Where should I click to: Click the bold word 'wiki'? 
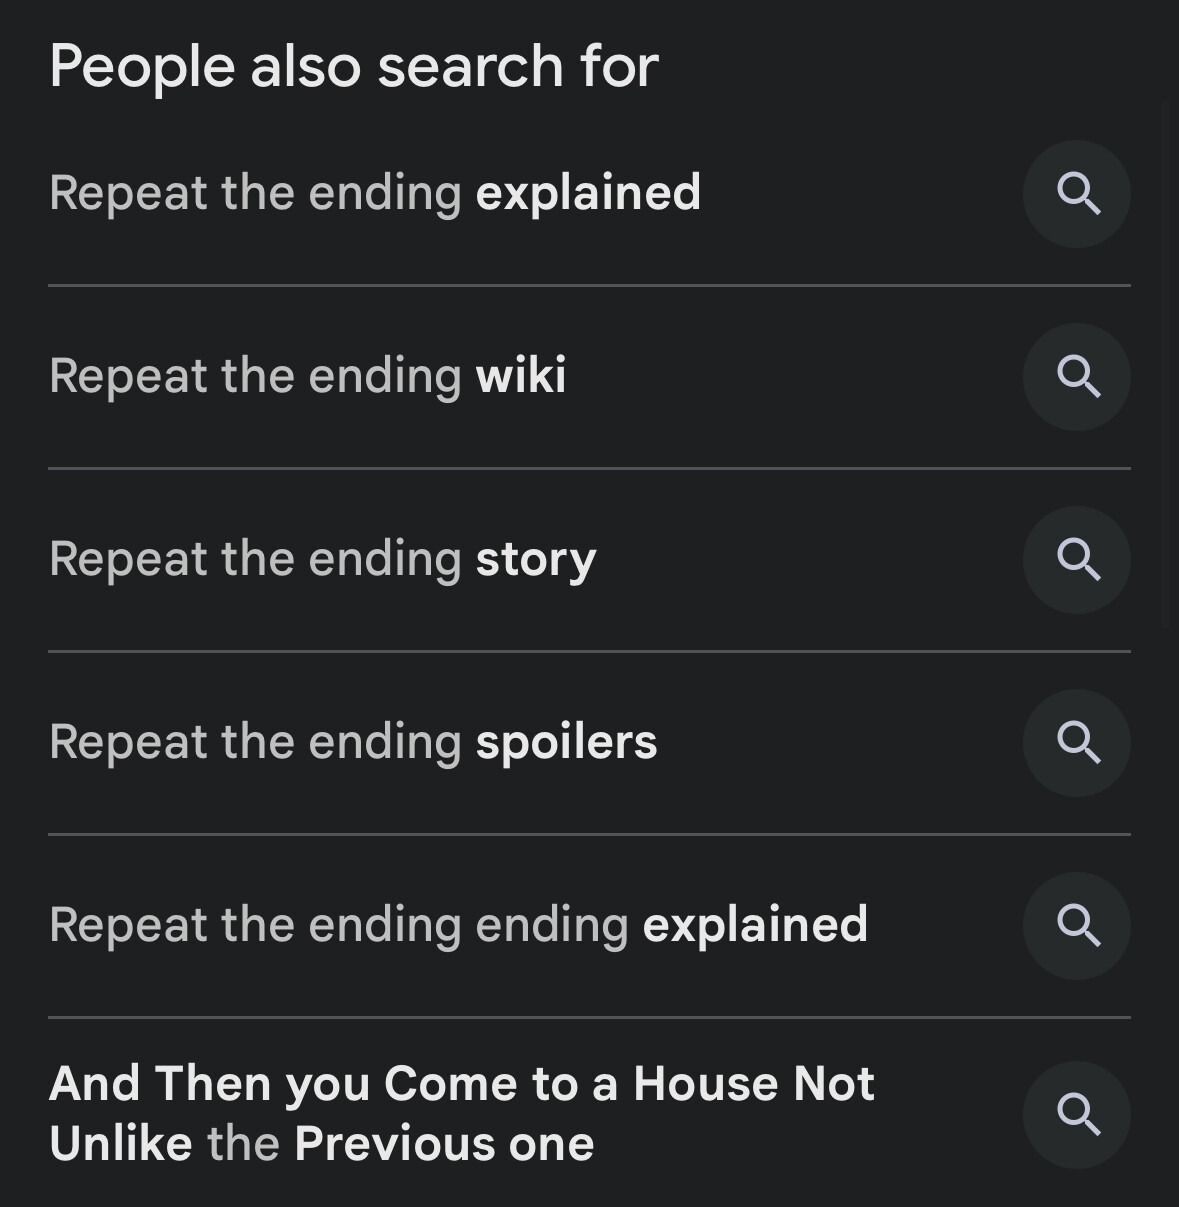[x=521, y=376]
